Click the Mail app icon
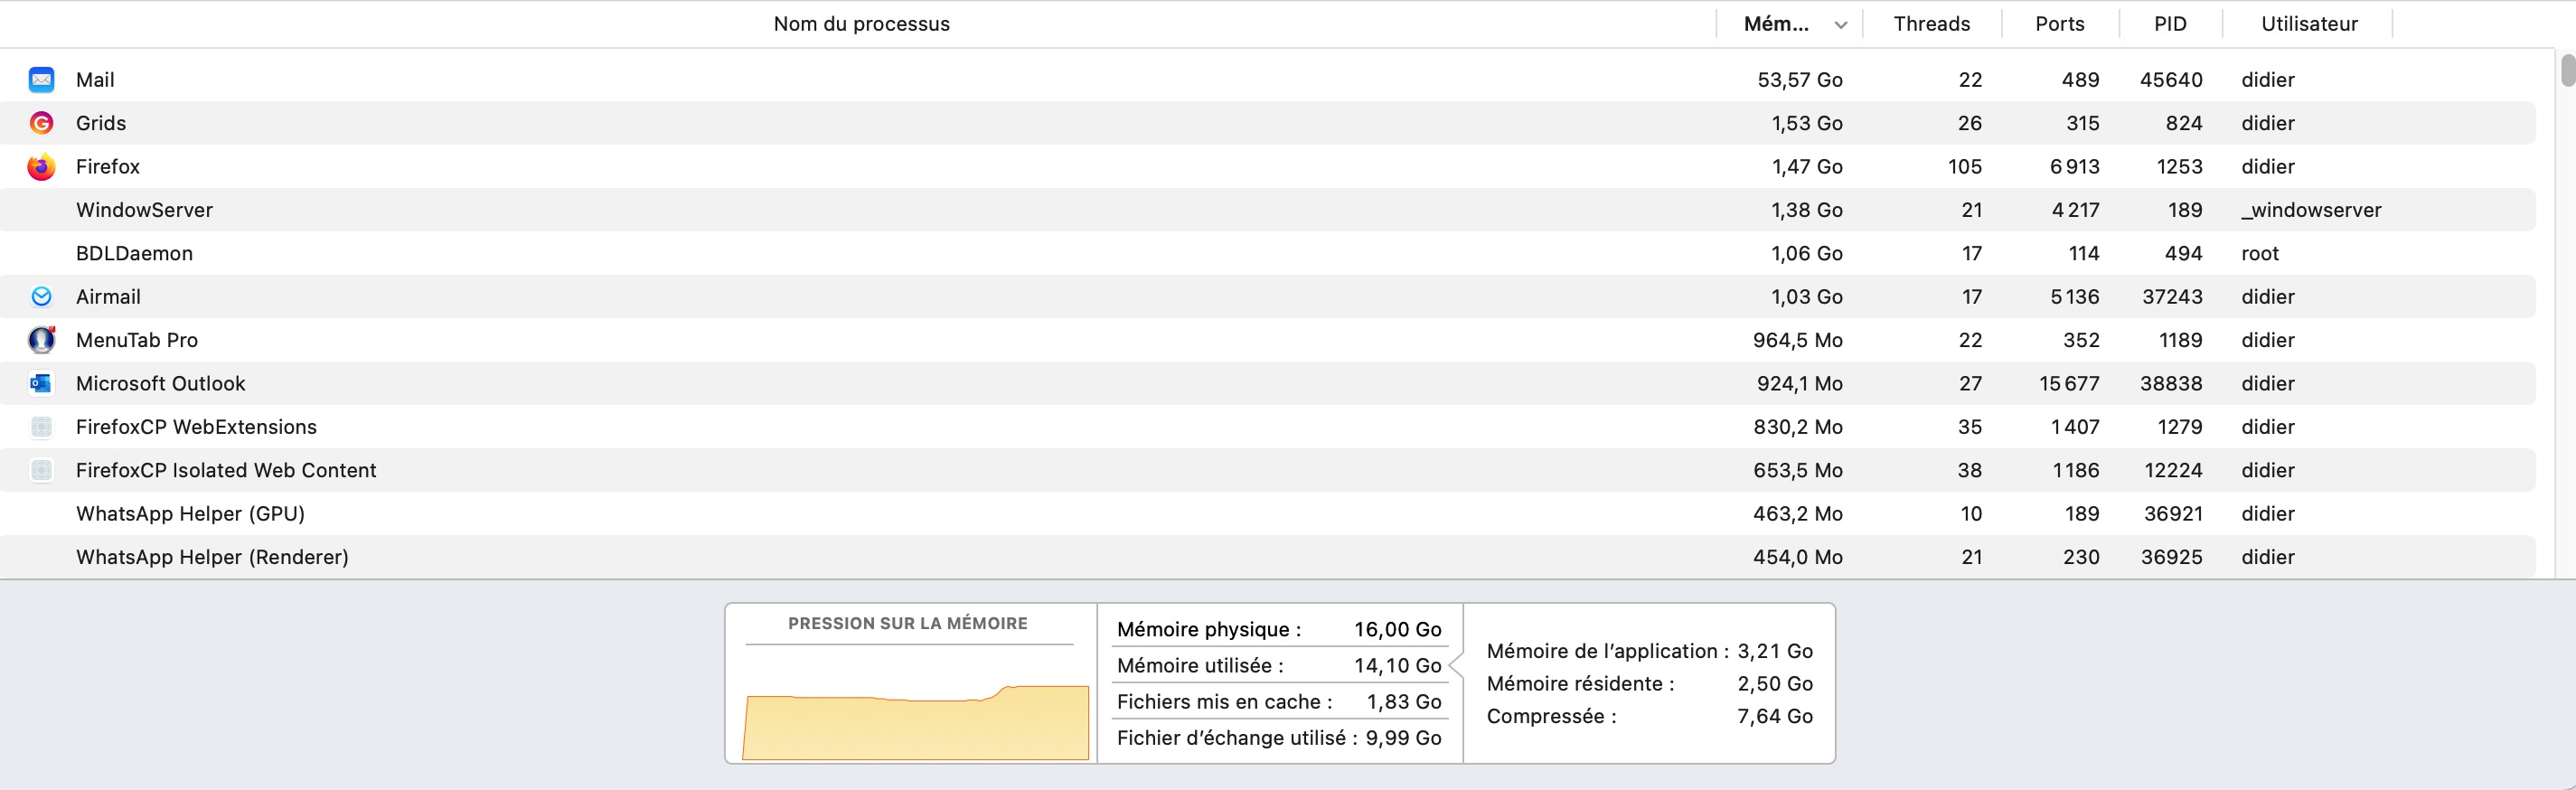Viewport: 2576px width, 790px height. click(41, 80)
